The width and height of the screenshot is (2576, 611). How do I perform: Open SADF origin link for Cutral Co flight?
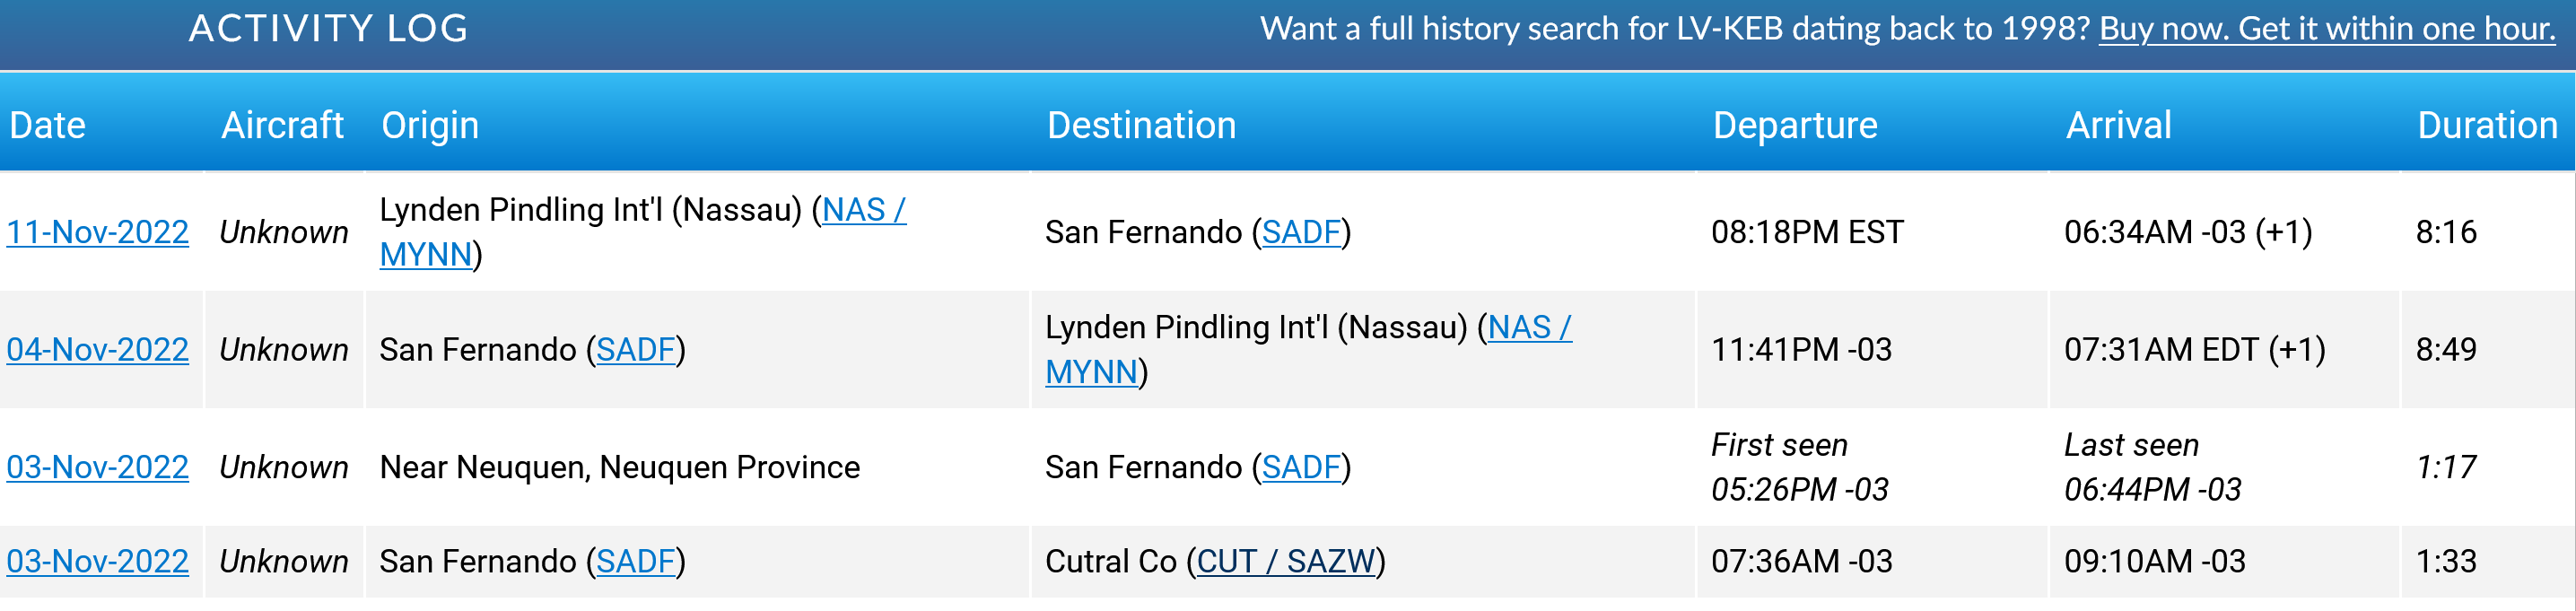pyautogui.click(x=635, y=562)
